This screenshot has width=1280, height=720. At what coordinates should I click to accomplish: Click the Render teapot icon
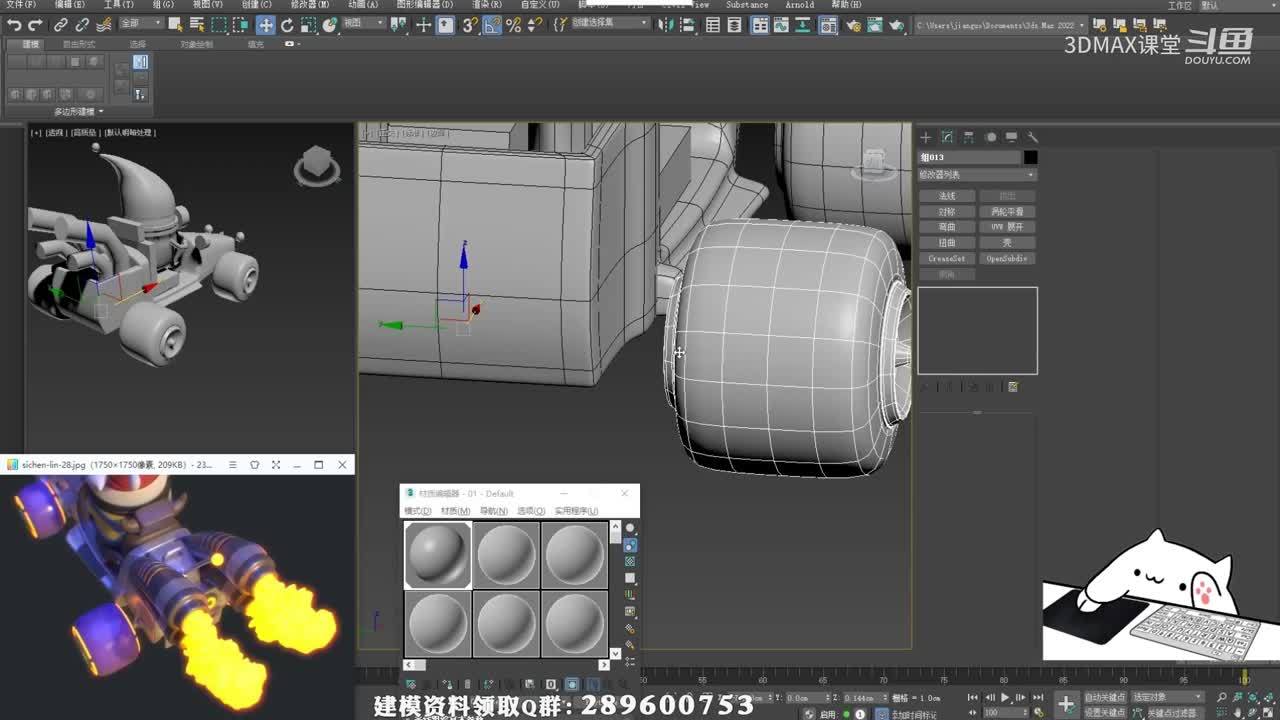(x=896, y=25)
